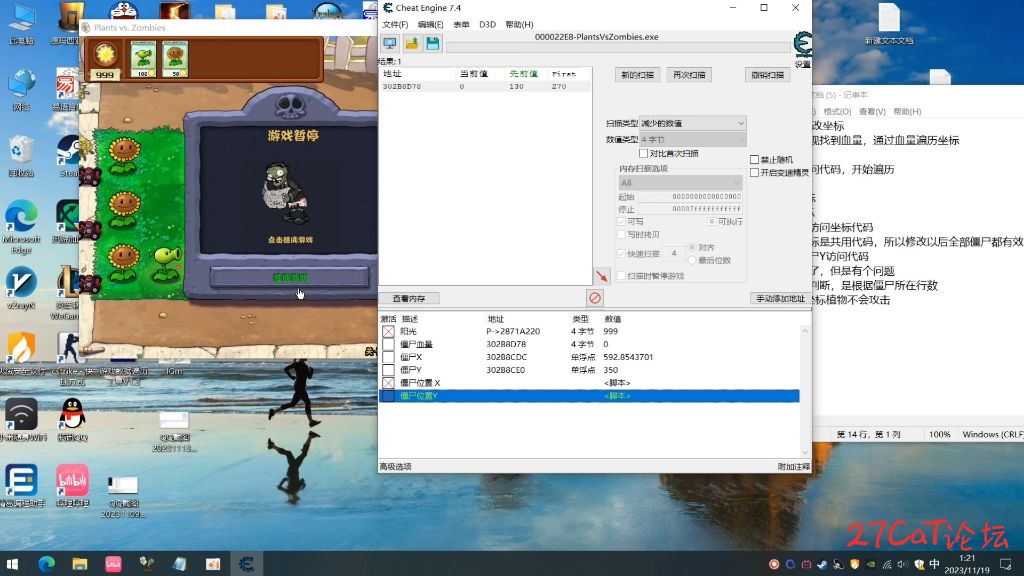Open the Recycle Bin on desktop
This screenshot has width=1024, height=576.
click(x=22, y=157)
